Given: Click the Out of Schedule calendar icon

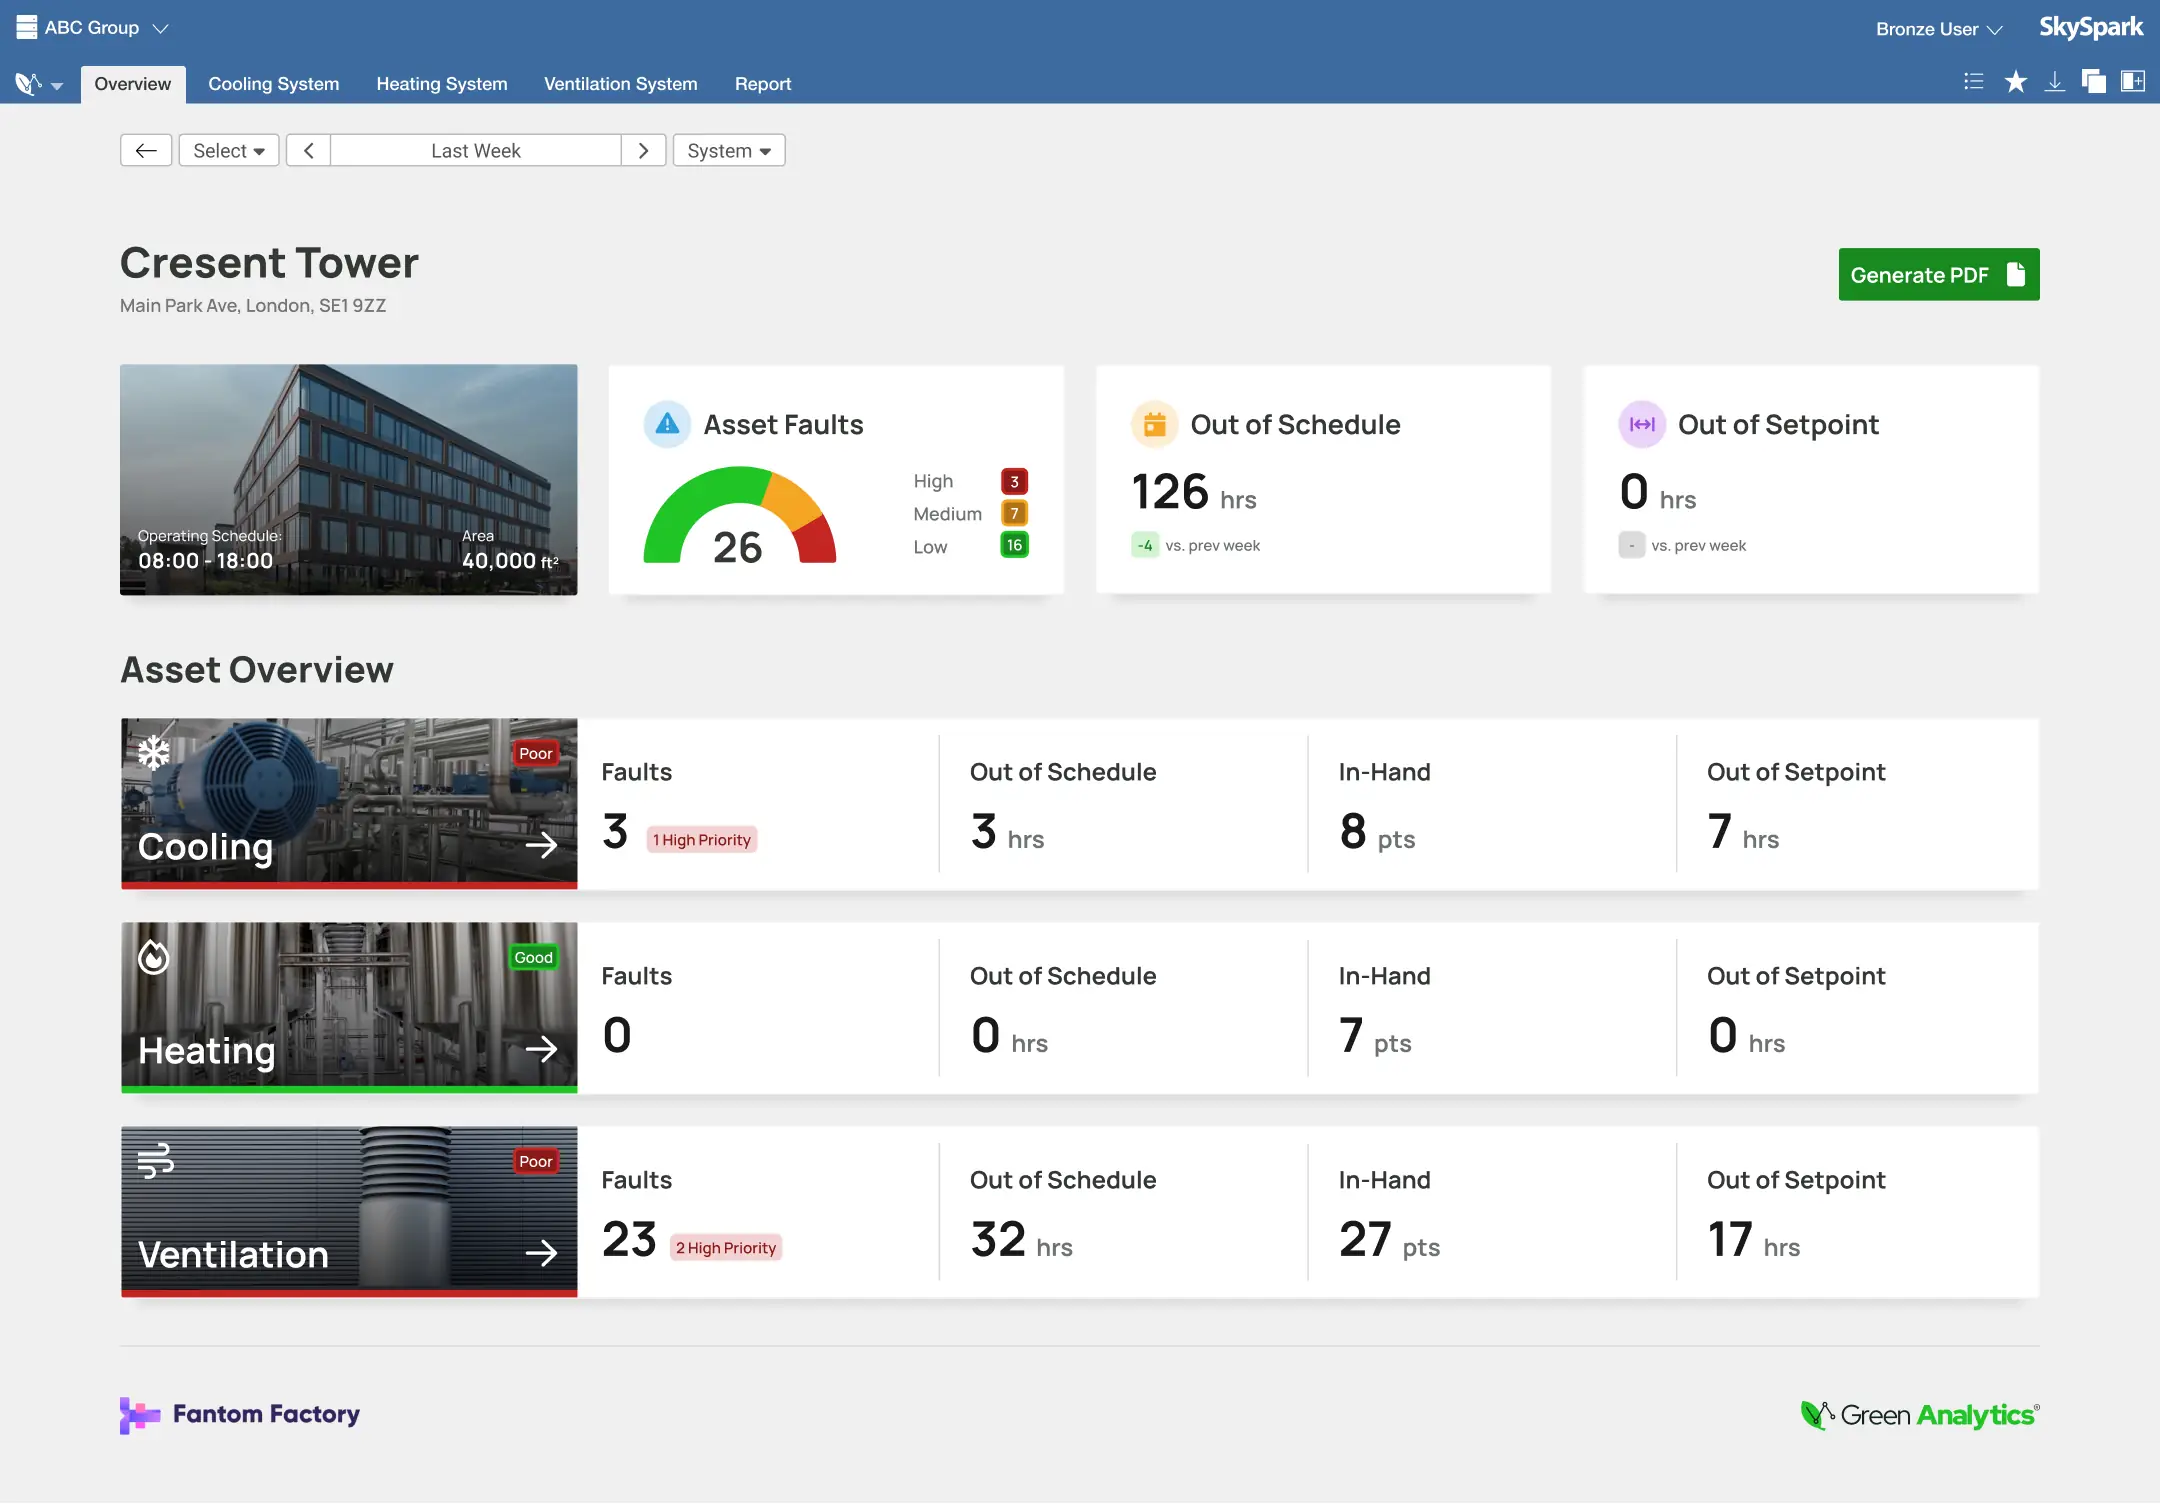Looking at the screenshot, I should pos(1153,424).
